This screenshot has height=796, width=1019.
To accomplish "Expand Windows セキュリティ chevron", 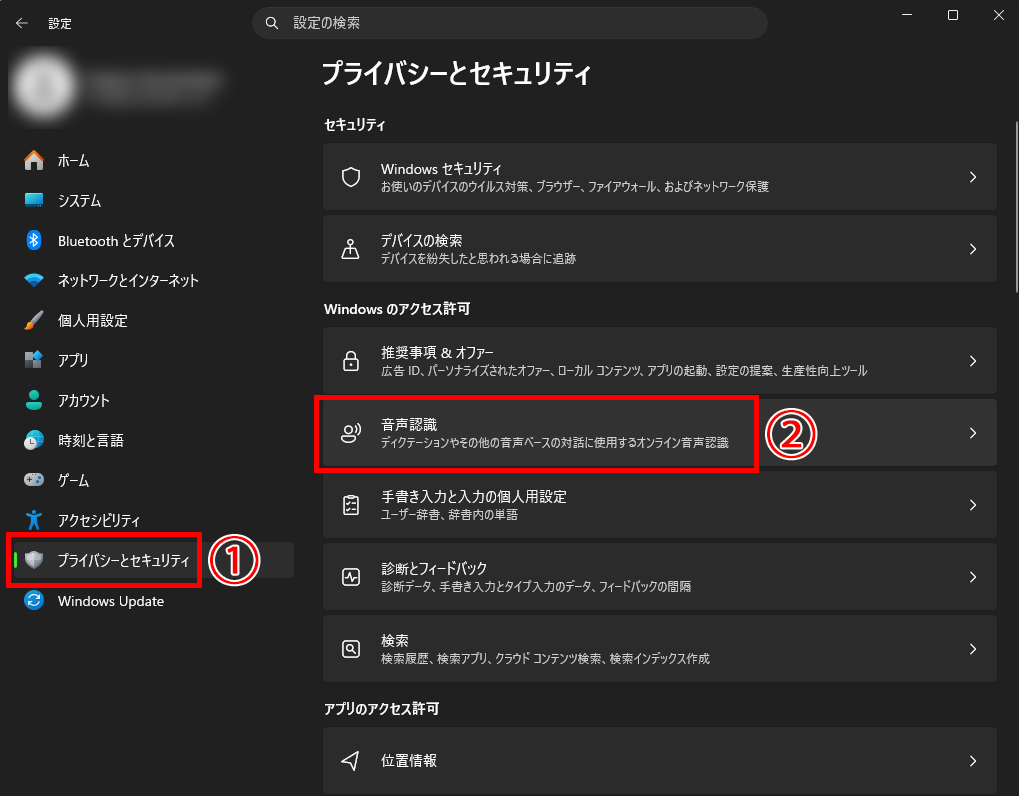I will pyautogui.click(x=973, y=177).
